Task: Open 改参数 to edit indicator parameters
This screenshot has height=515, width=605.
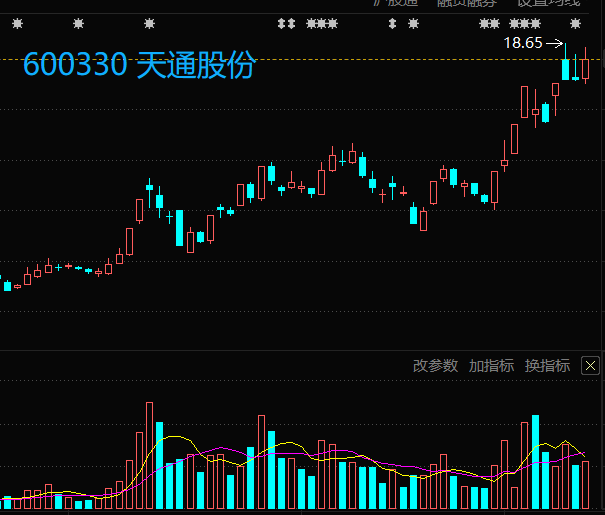Action: pyautogui.click(x=435, y=366)
